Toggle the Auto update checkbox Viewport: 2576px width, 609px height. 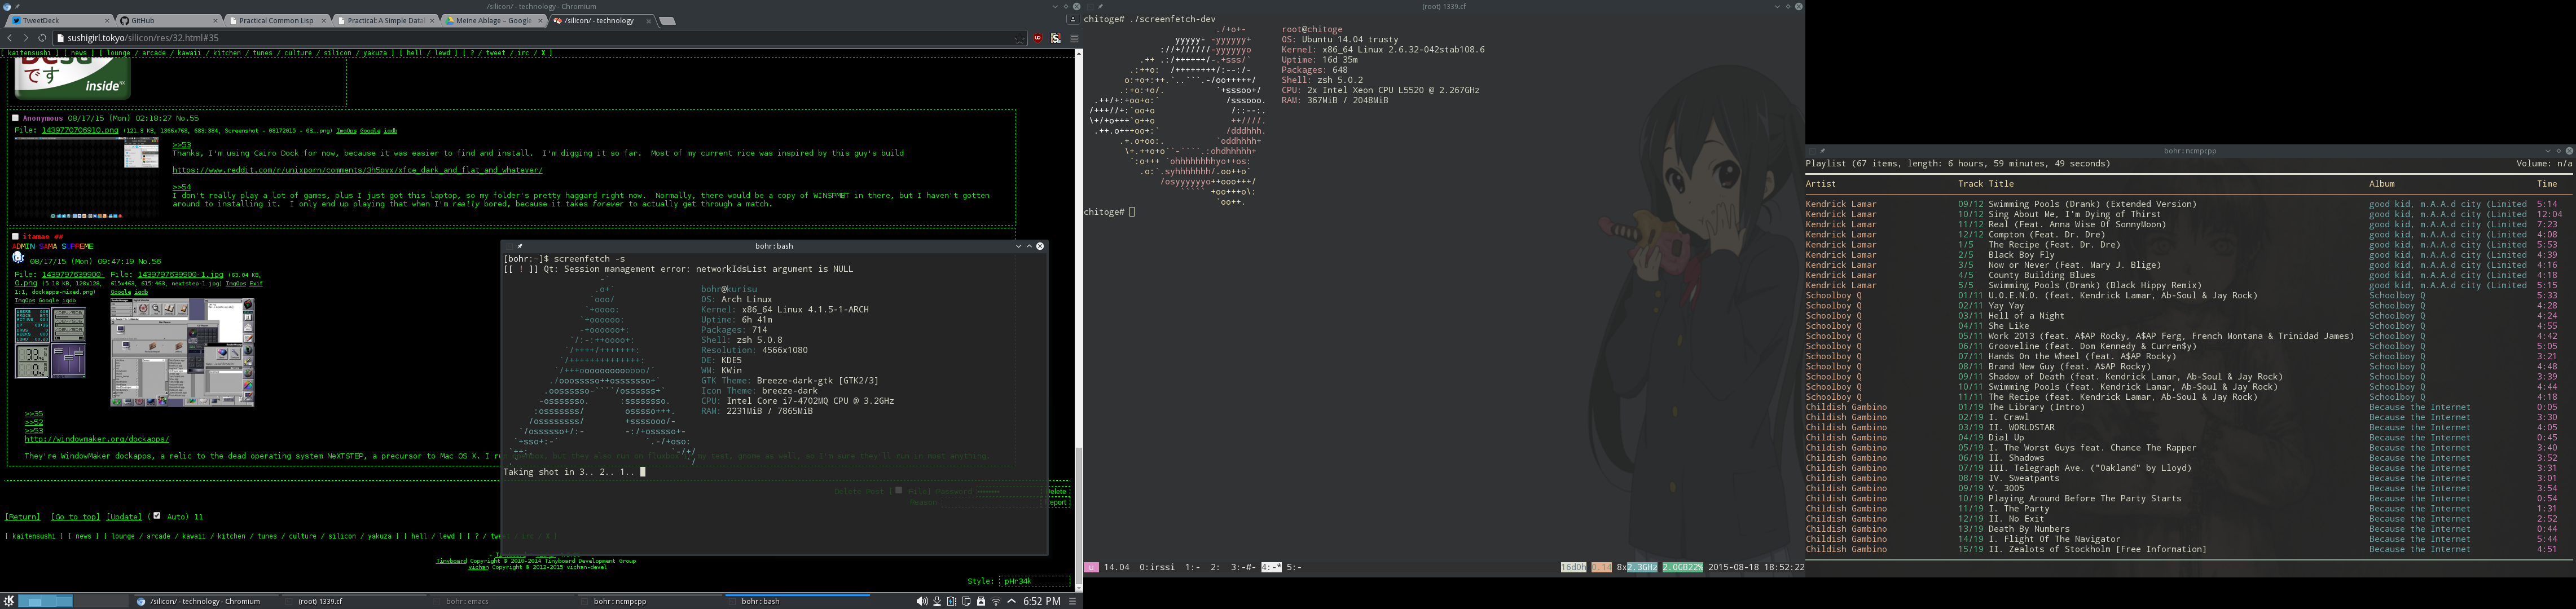pyautogui.click(x=156, y=516)
